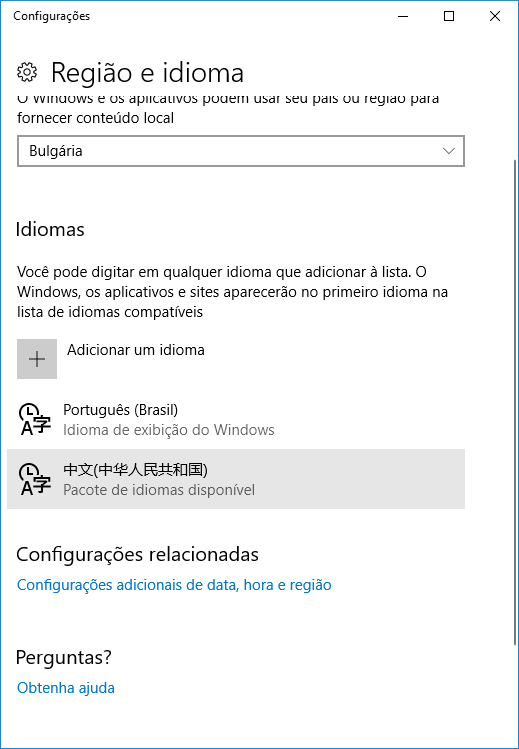
Task: Select Português (Brasil) in the language list
Action: [x=236, y=419]
